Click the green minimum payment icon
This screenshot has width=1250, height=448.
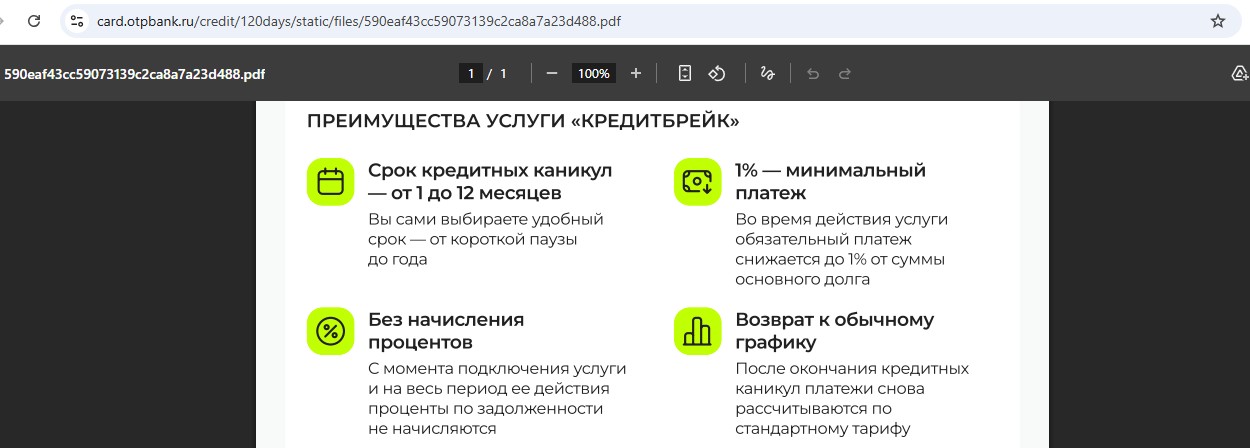click(x=697, y=182)
